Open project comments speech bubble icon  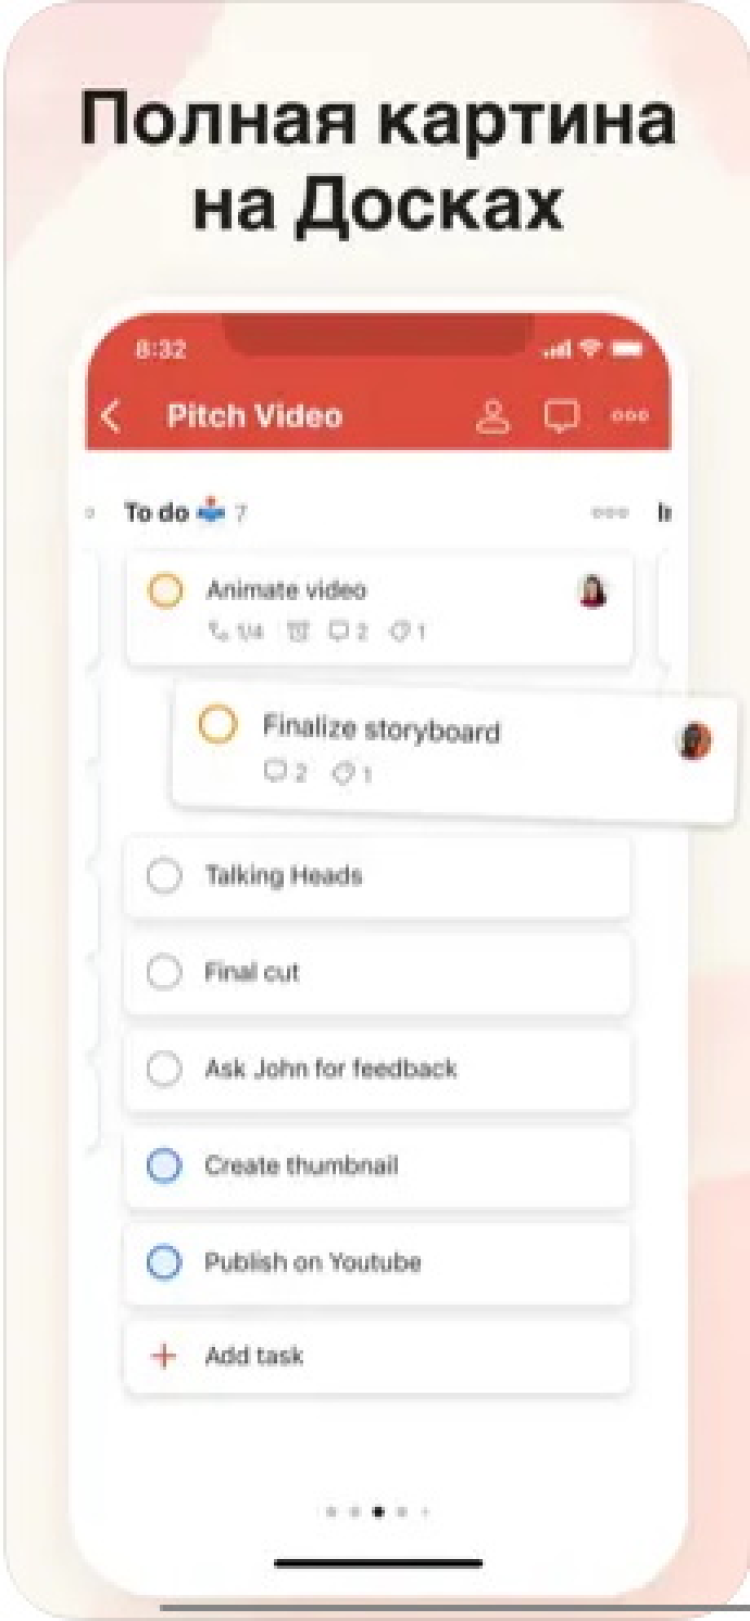click(x=561, y=416)
